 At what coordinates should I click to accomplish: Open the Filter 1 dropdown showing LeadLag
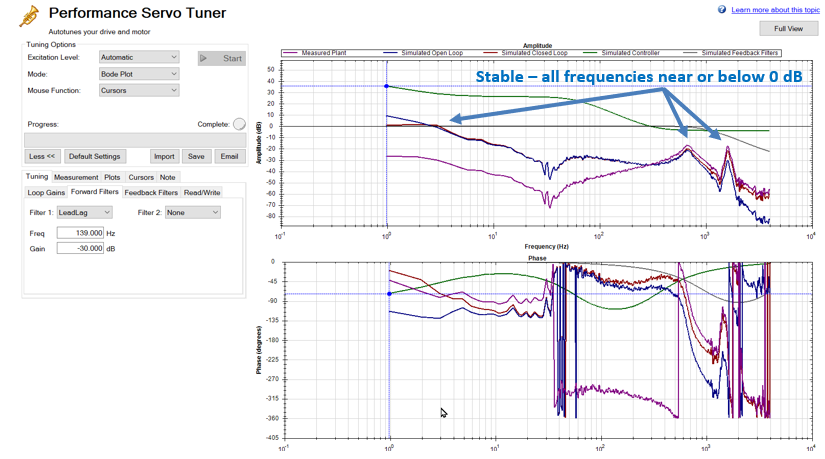(84, 212)
